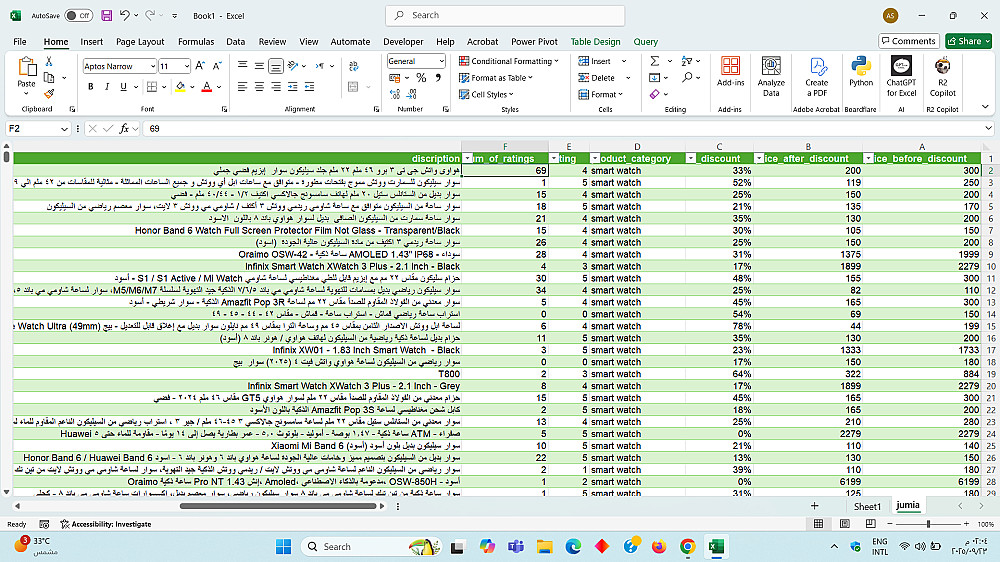The height and width of the screenshot is (562, 1000).
Task: Click the Format Painter brush icon
Action: (x=49, y=93)
